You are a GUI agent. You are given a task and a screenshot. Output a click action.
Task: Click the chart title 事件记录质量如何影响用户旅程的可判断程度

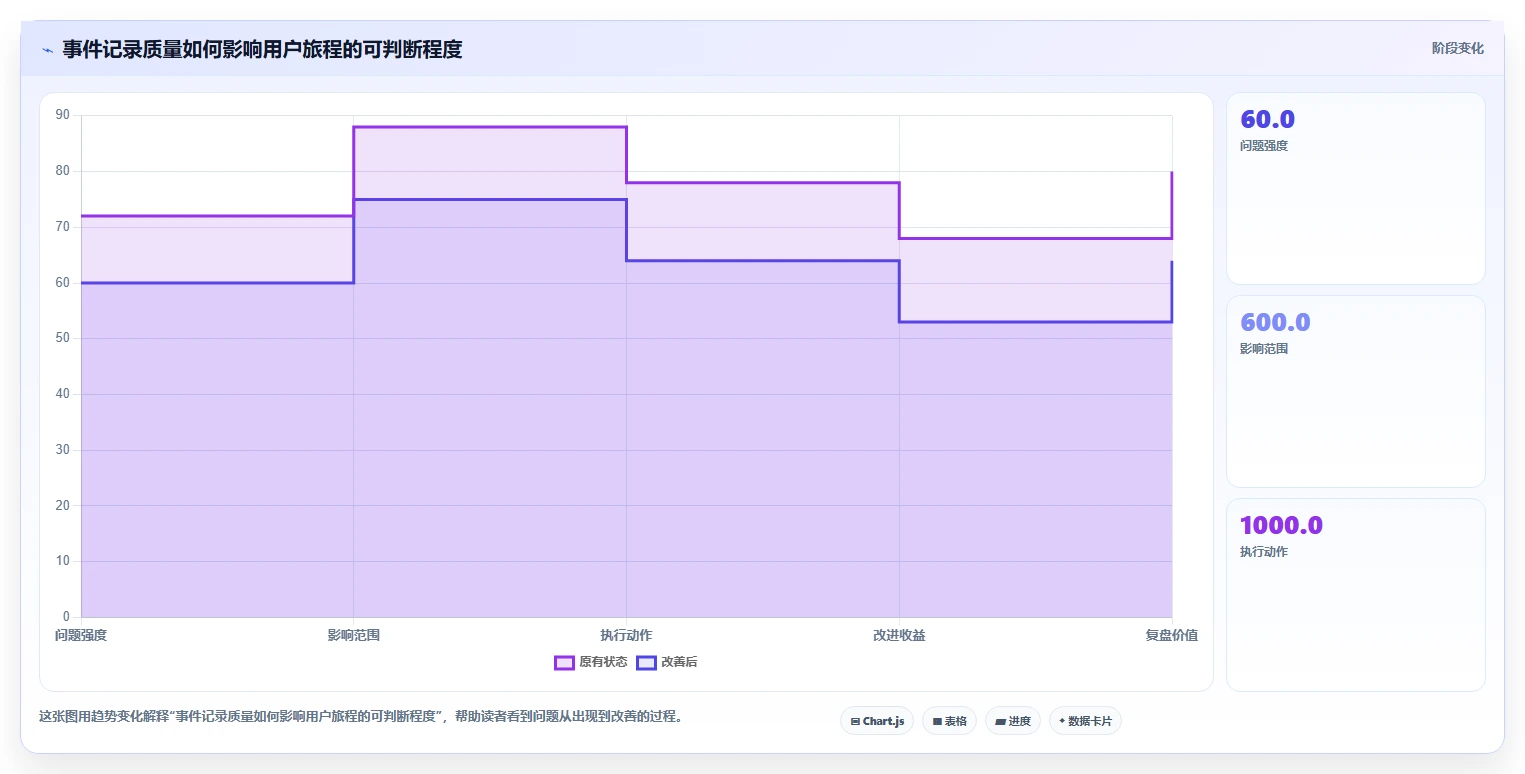262,49
